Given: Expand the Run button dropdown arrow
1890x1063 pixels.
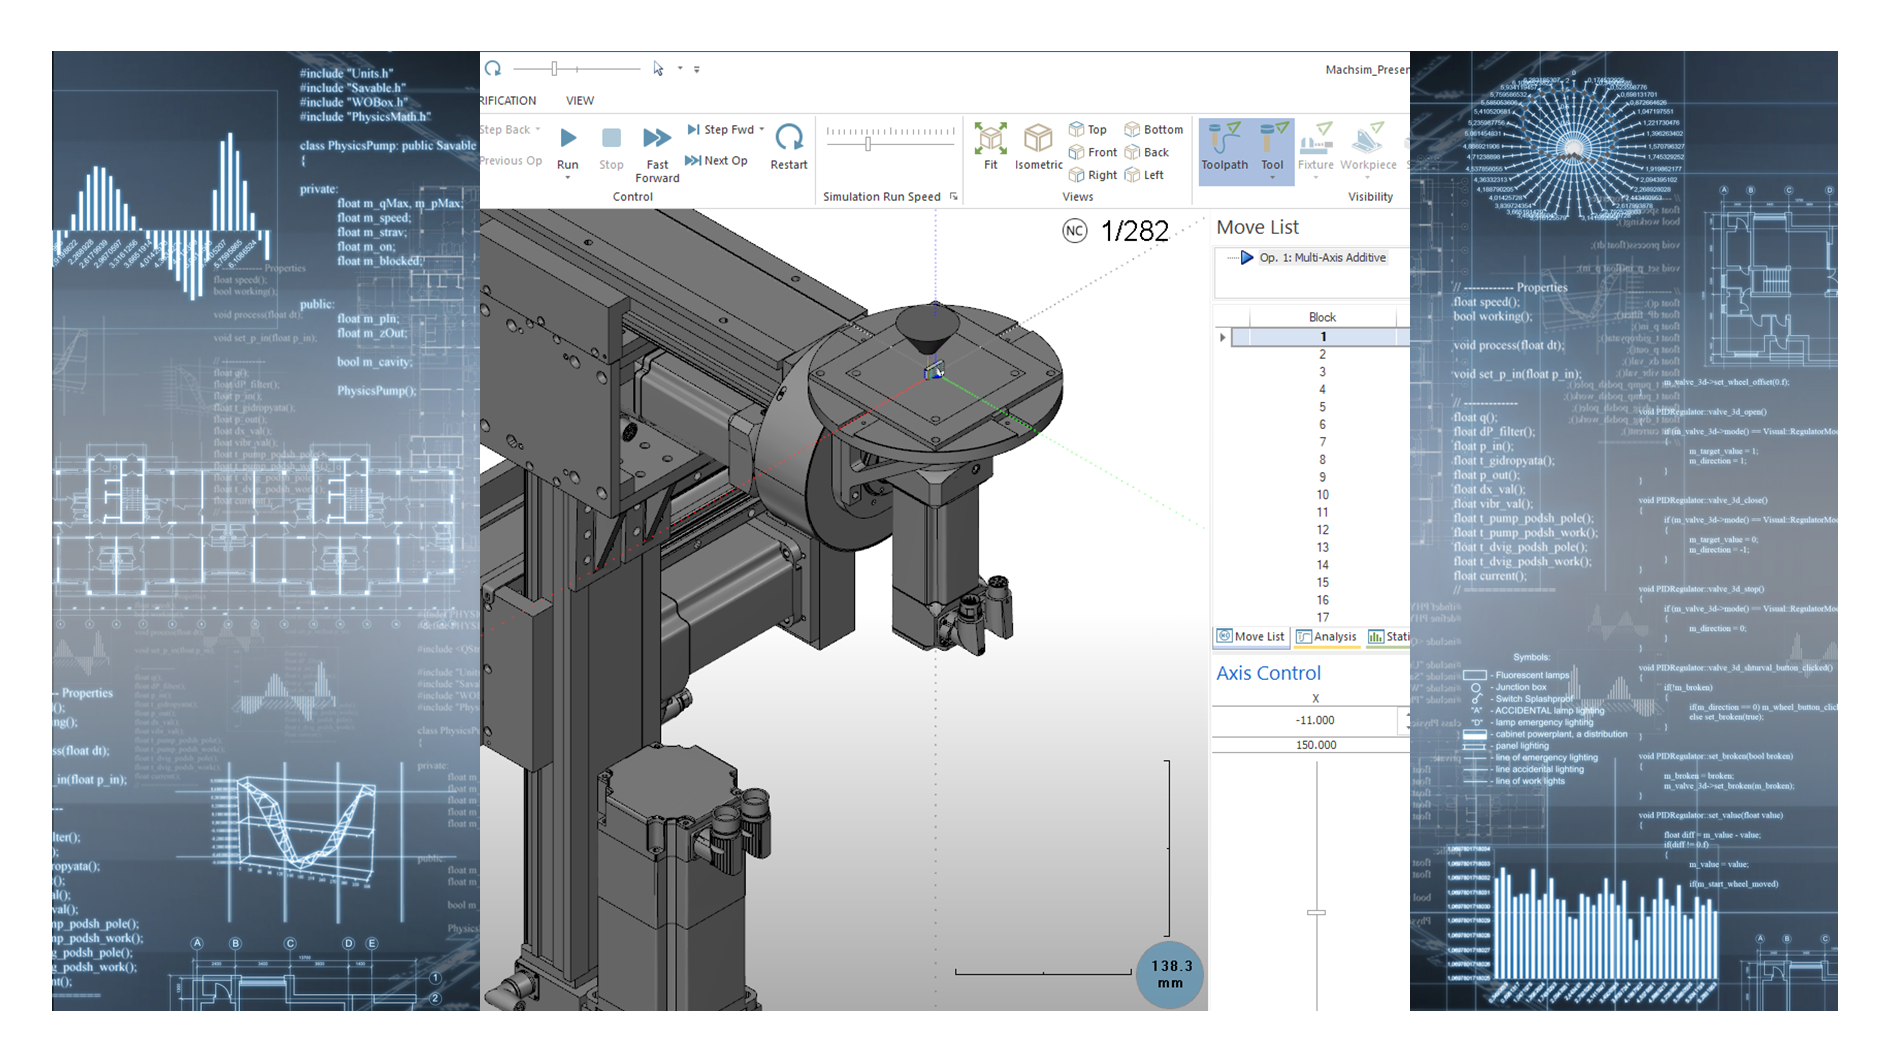Looking at the screenshot, I should coord(567,178).
